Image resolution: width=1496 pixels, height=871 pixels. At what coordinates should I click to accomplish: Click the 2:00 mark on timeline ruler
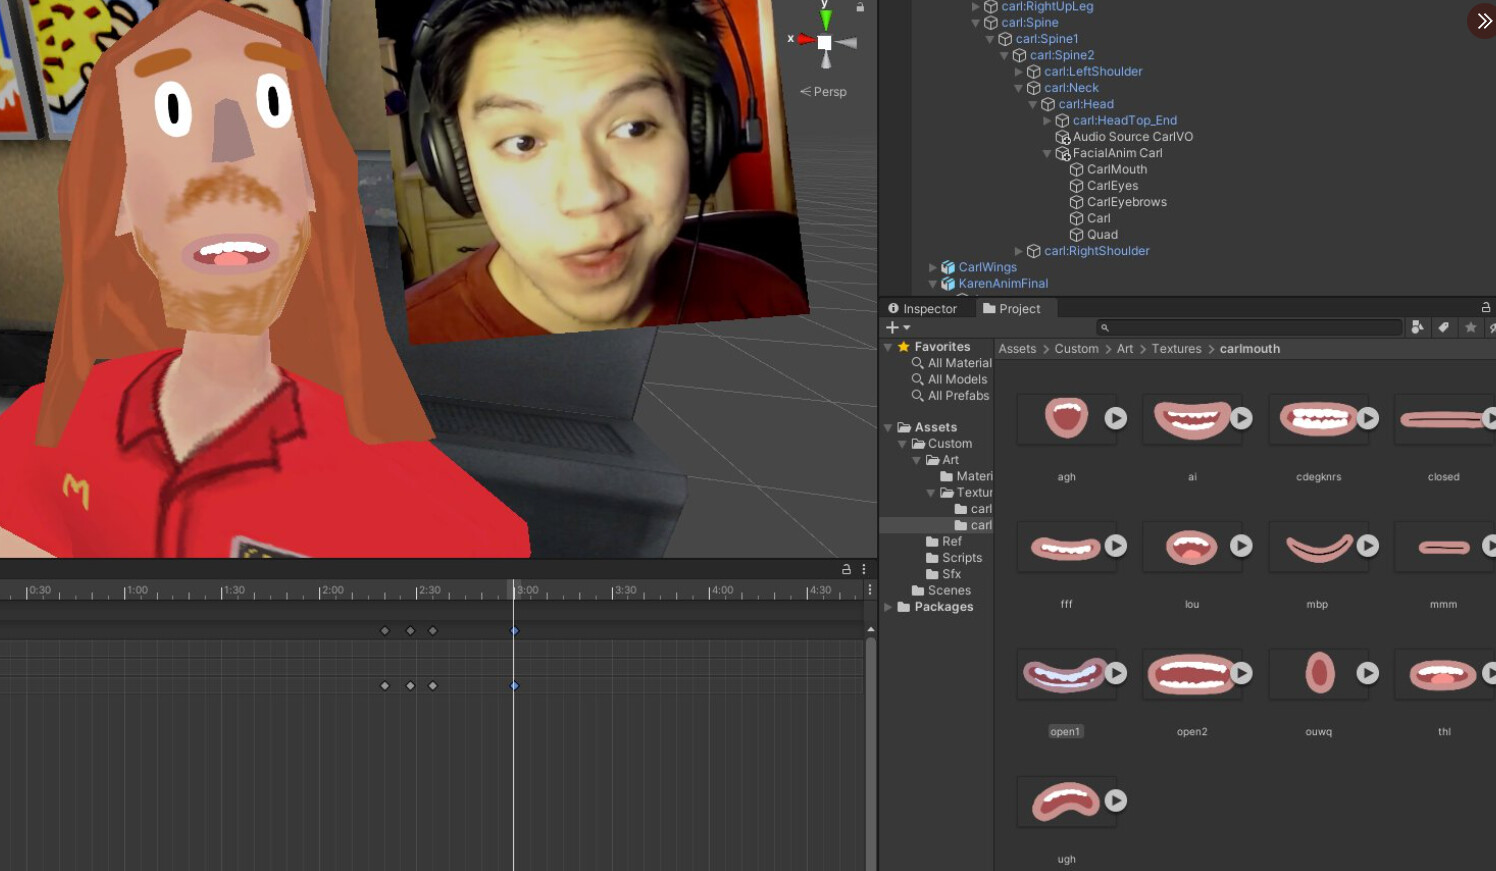[x=331, y=590]
